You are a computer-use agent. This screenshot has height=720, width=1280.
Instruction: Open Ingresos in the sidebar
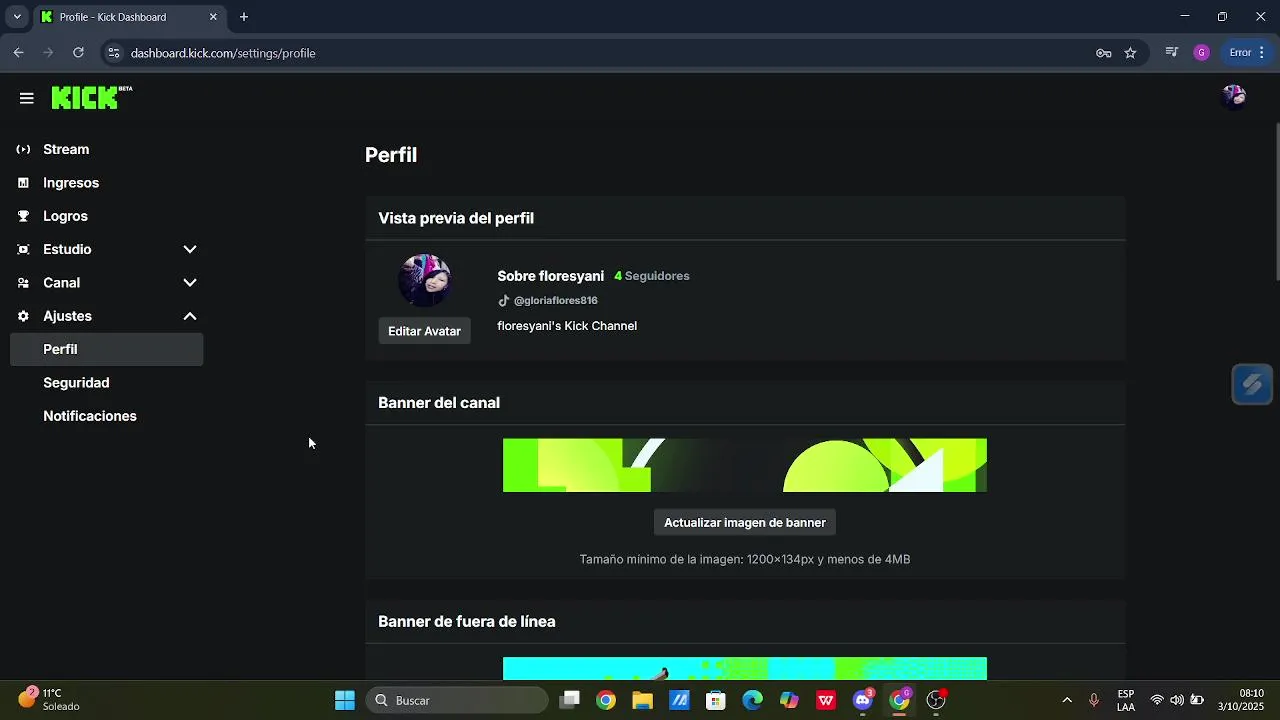click(x=71, y=183)
